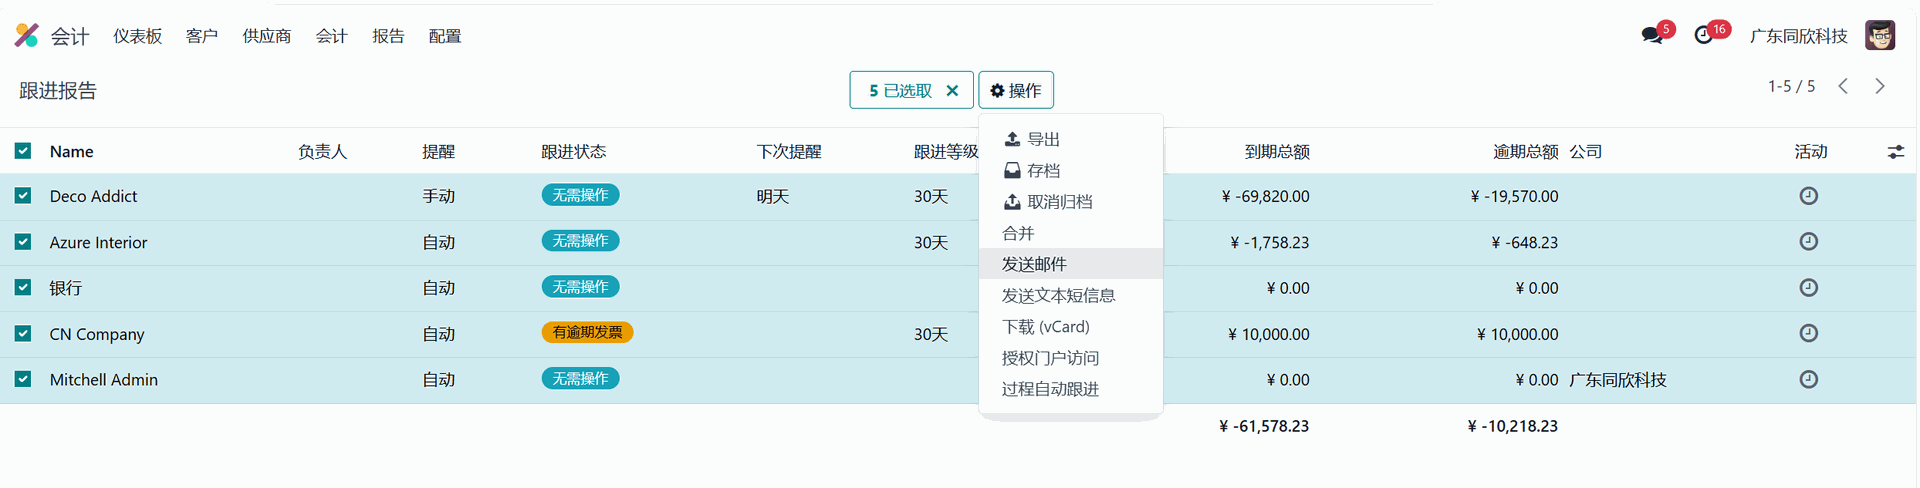Click activity clock for CN Company
This screenshot has width=1920, height=488.
[1809, 334]
